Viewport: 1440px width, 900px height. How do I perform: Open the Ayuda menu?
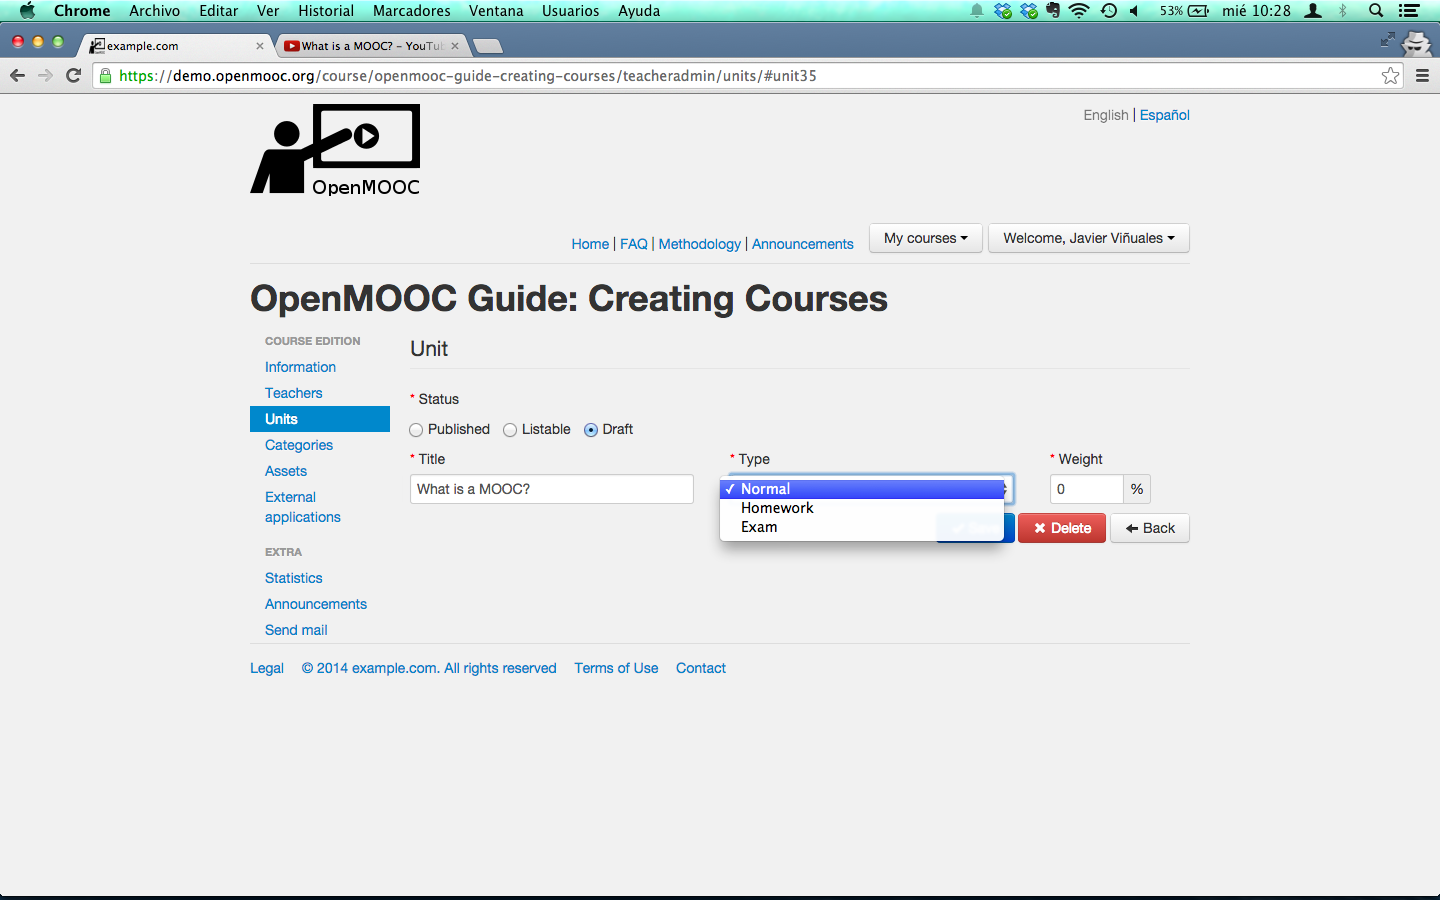point(639,11)
